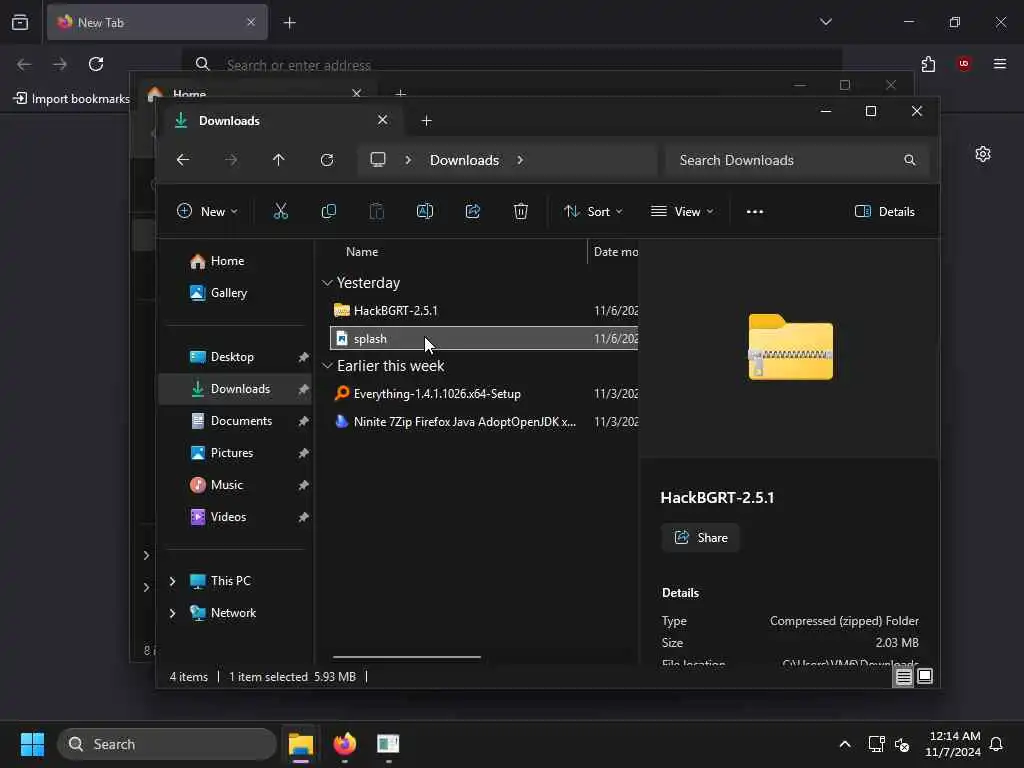Click the Delete trash icon in Explorer toolbar
The width and height of the screenshot is (1024, 768).
[520, 212]
